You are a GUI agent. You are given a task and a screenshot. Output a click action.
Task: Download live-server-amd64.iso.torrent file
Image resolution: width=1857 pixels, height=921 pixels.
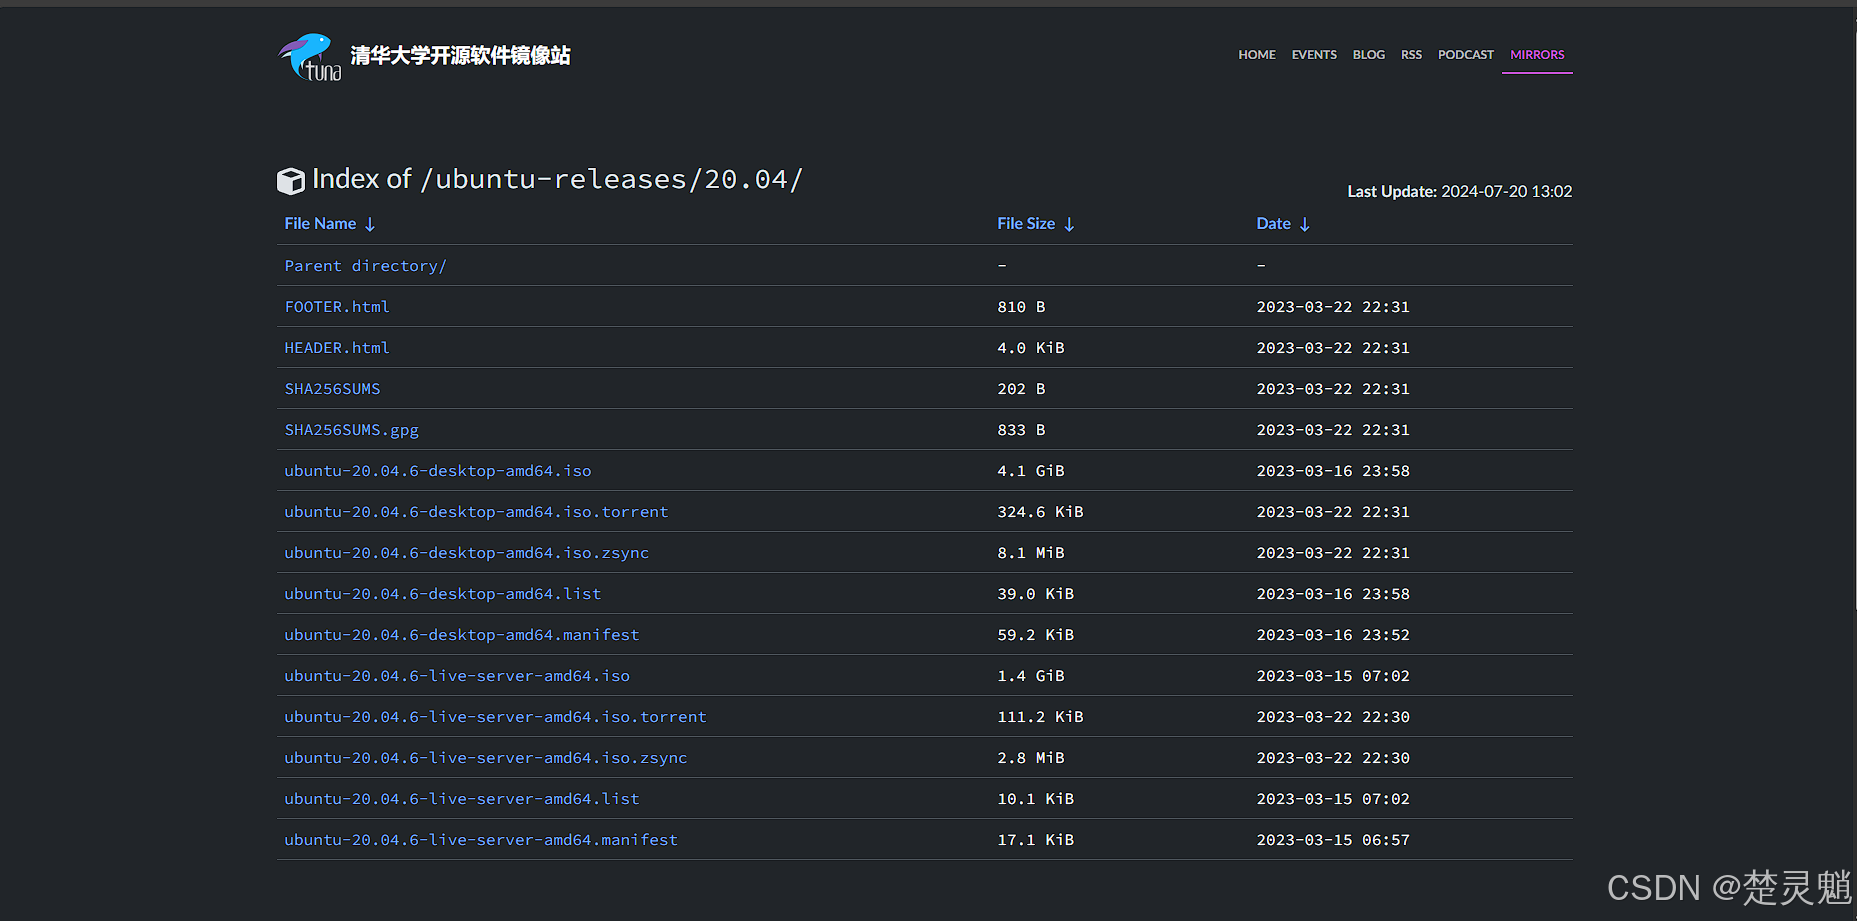[x=495, y=717]
